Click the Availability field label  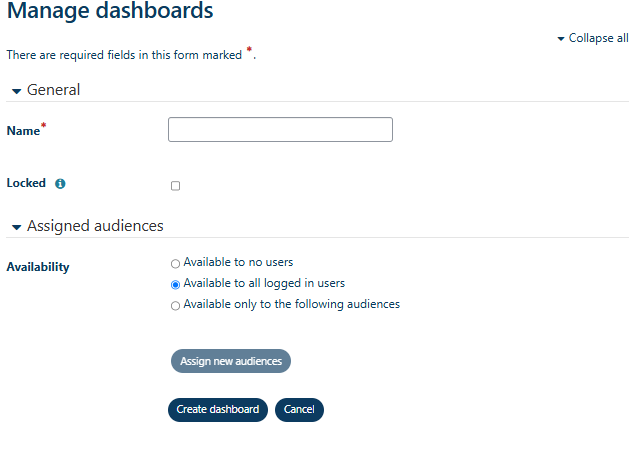pyautogui.click(x=38, y=267)
